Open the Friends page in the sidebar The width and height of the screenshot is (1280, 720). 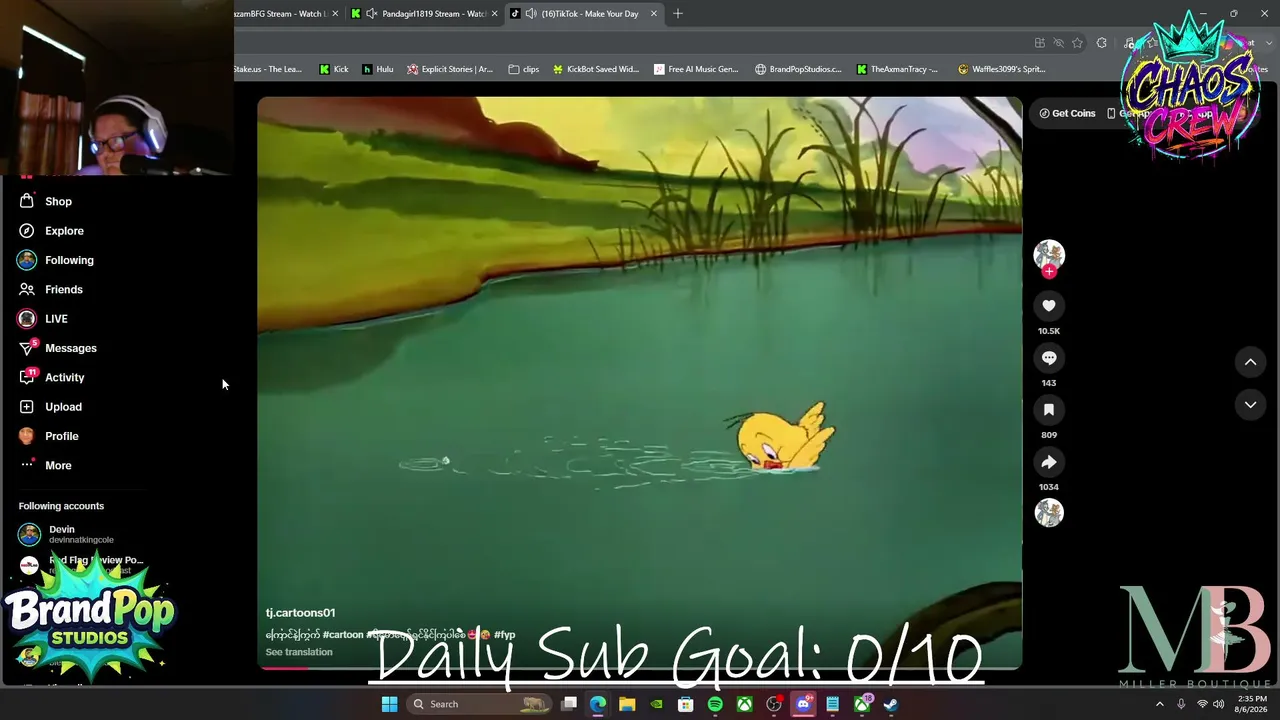[x=50, y=289]
